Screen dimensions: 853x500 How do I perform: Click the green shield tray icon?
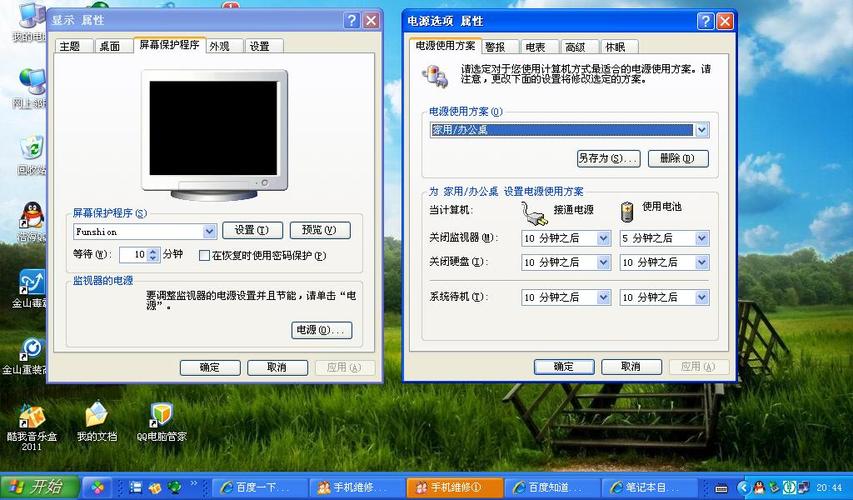coord(788,487)
